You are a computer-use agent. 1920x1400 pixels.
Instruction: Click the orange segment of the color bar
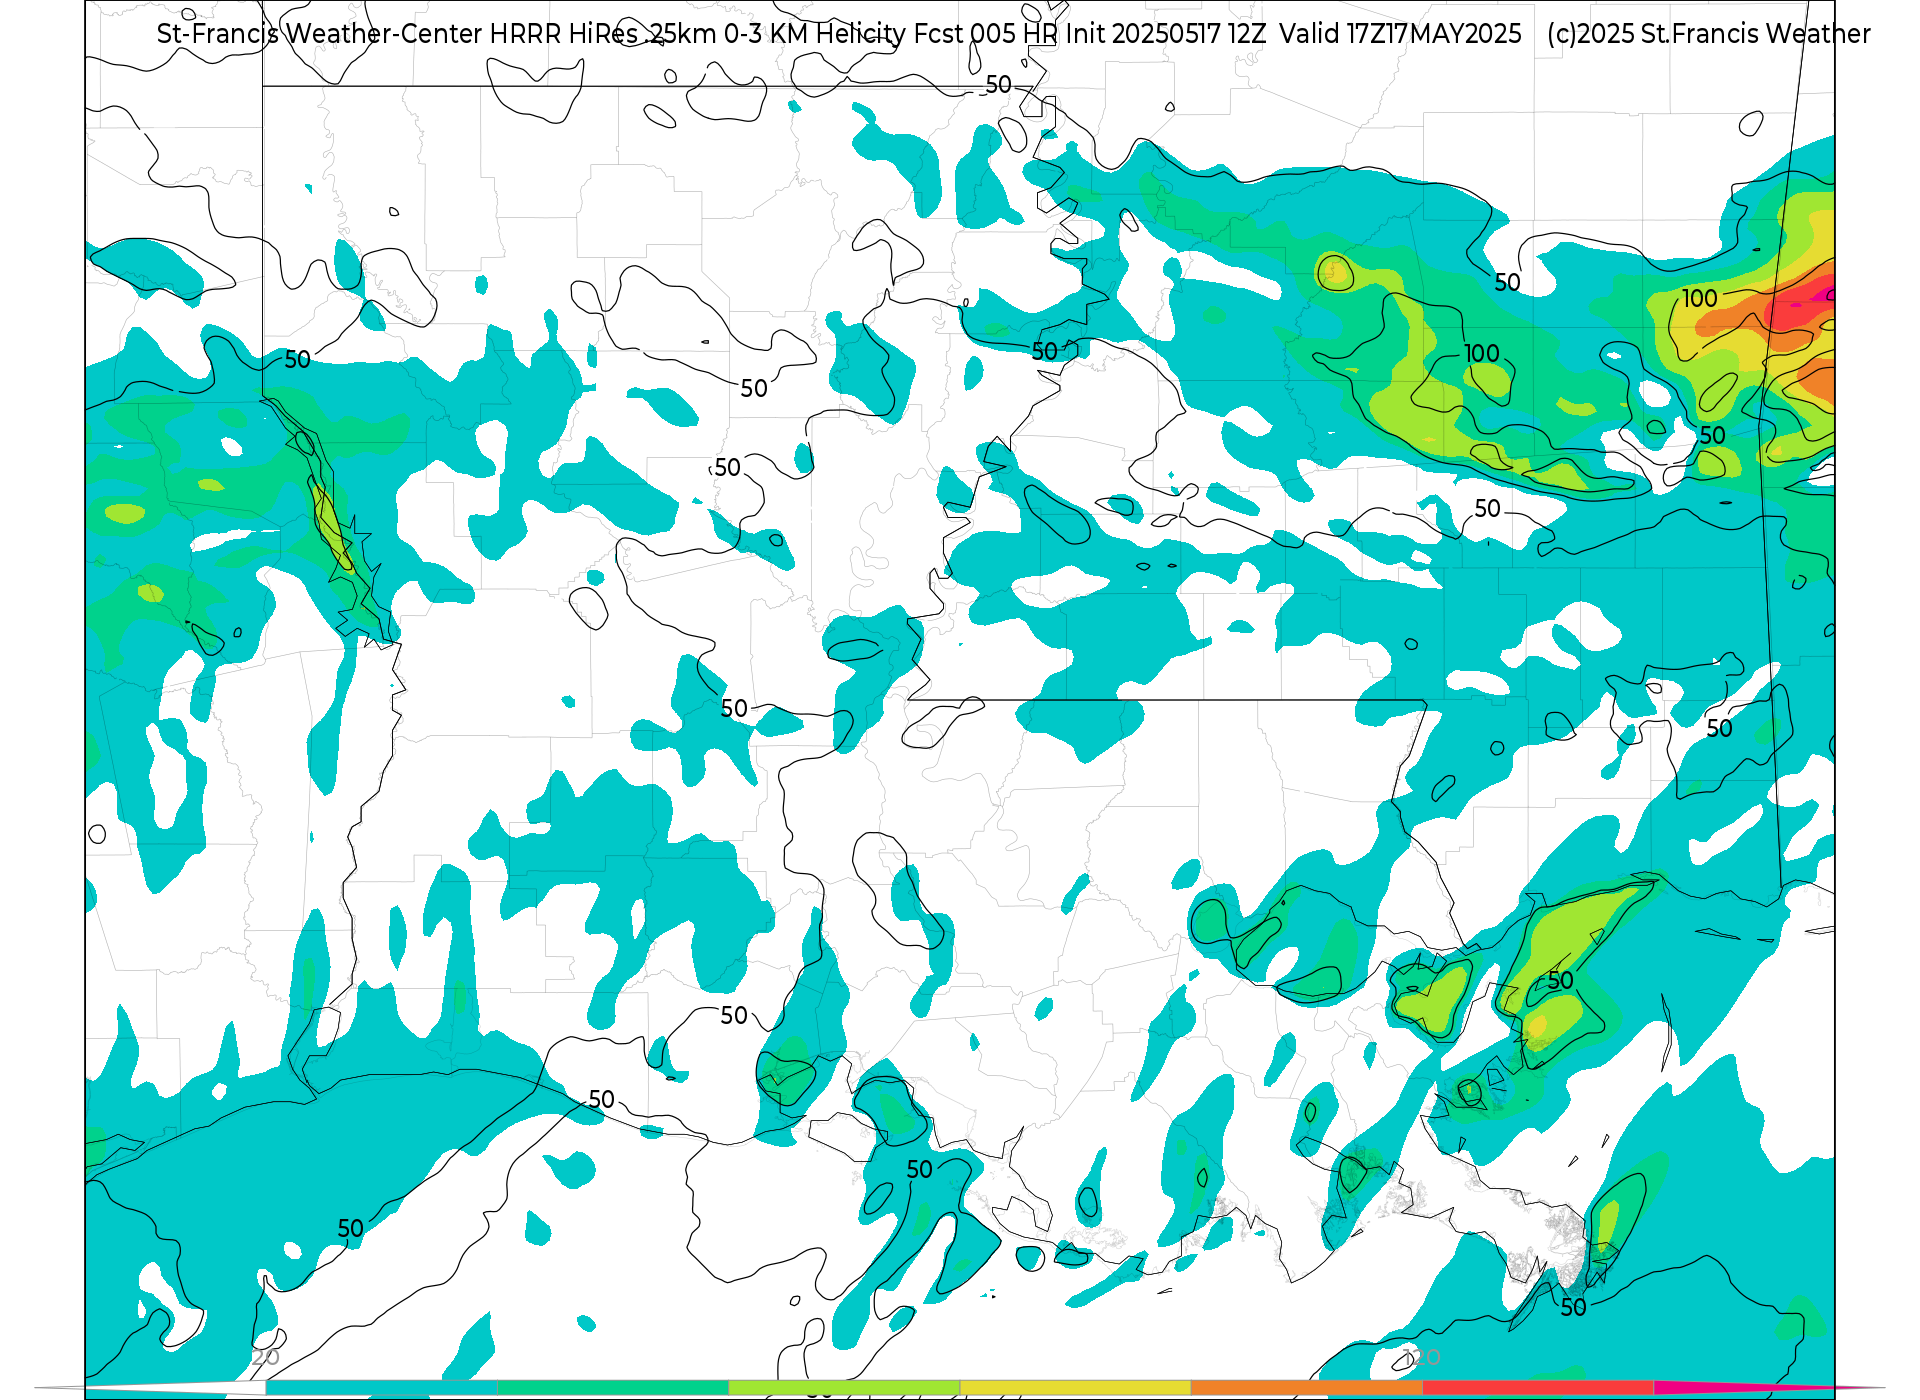pyautogui.click(x=1306, y=1388)
